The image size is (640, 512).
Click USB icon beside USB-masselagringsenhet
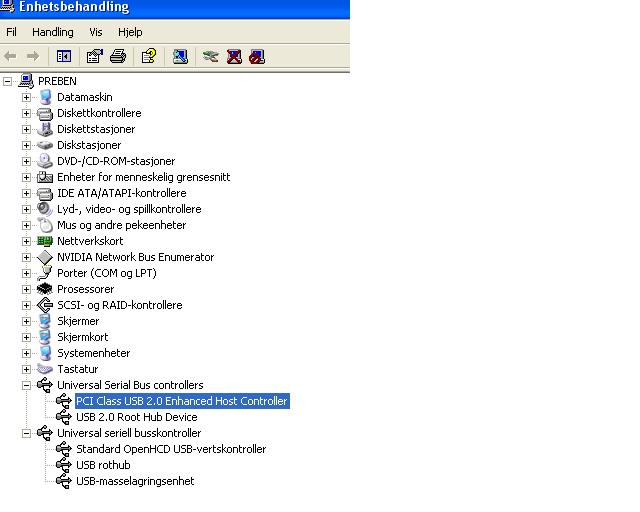(x=64, y=481)
